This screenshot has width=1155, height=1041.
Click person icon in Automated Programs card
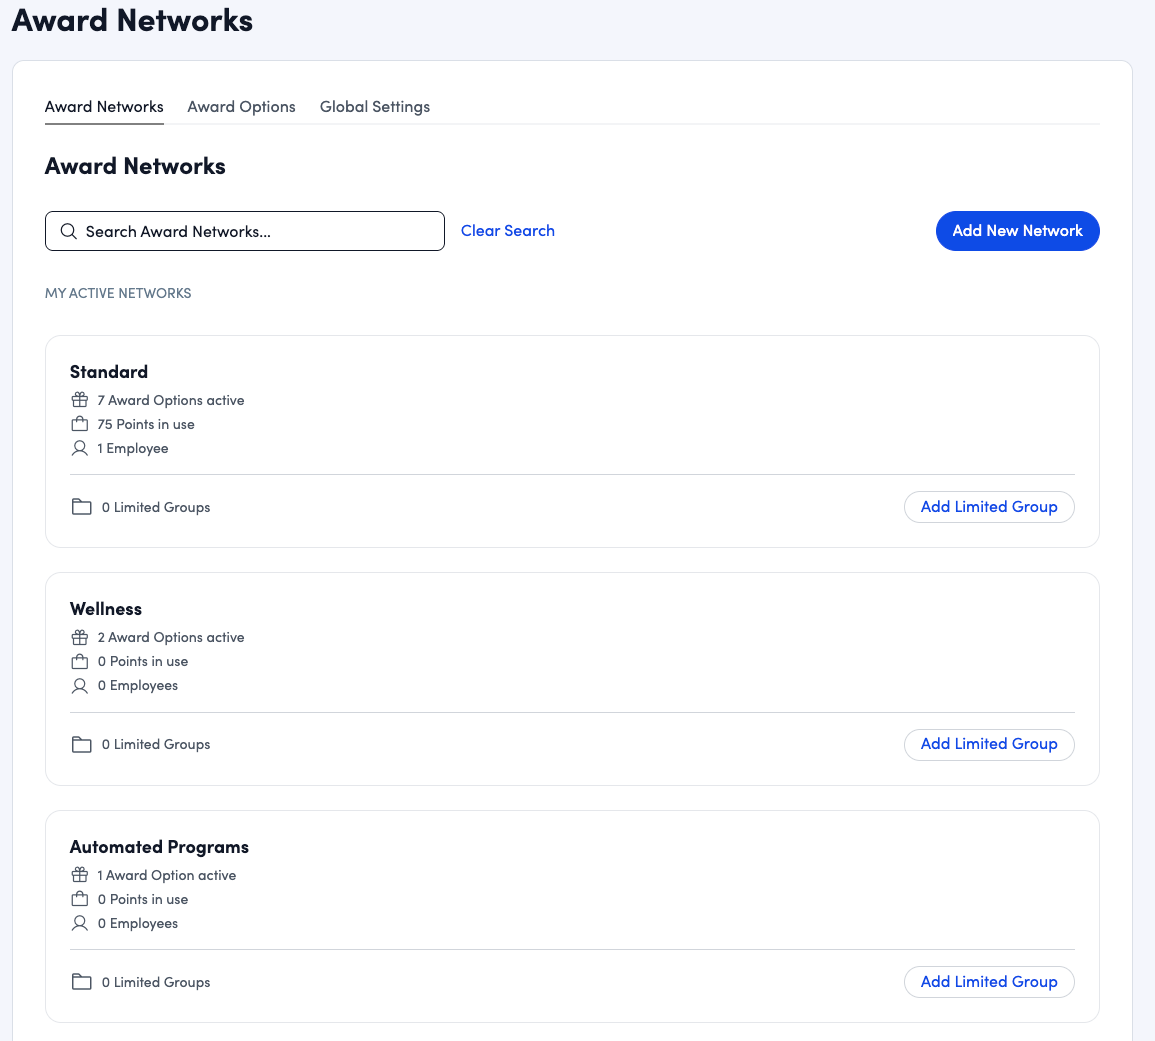(80, 923)
